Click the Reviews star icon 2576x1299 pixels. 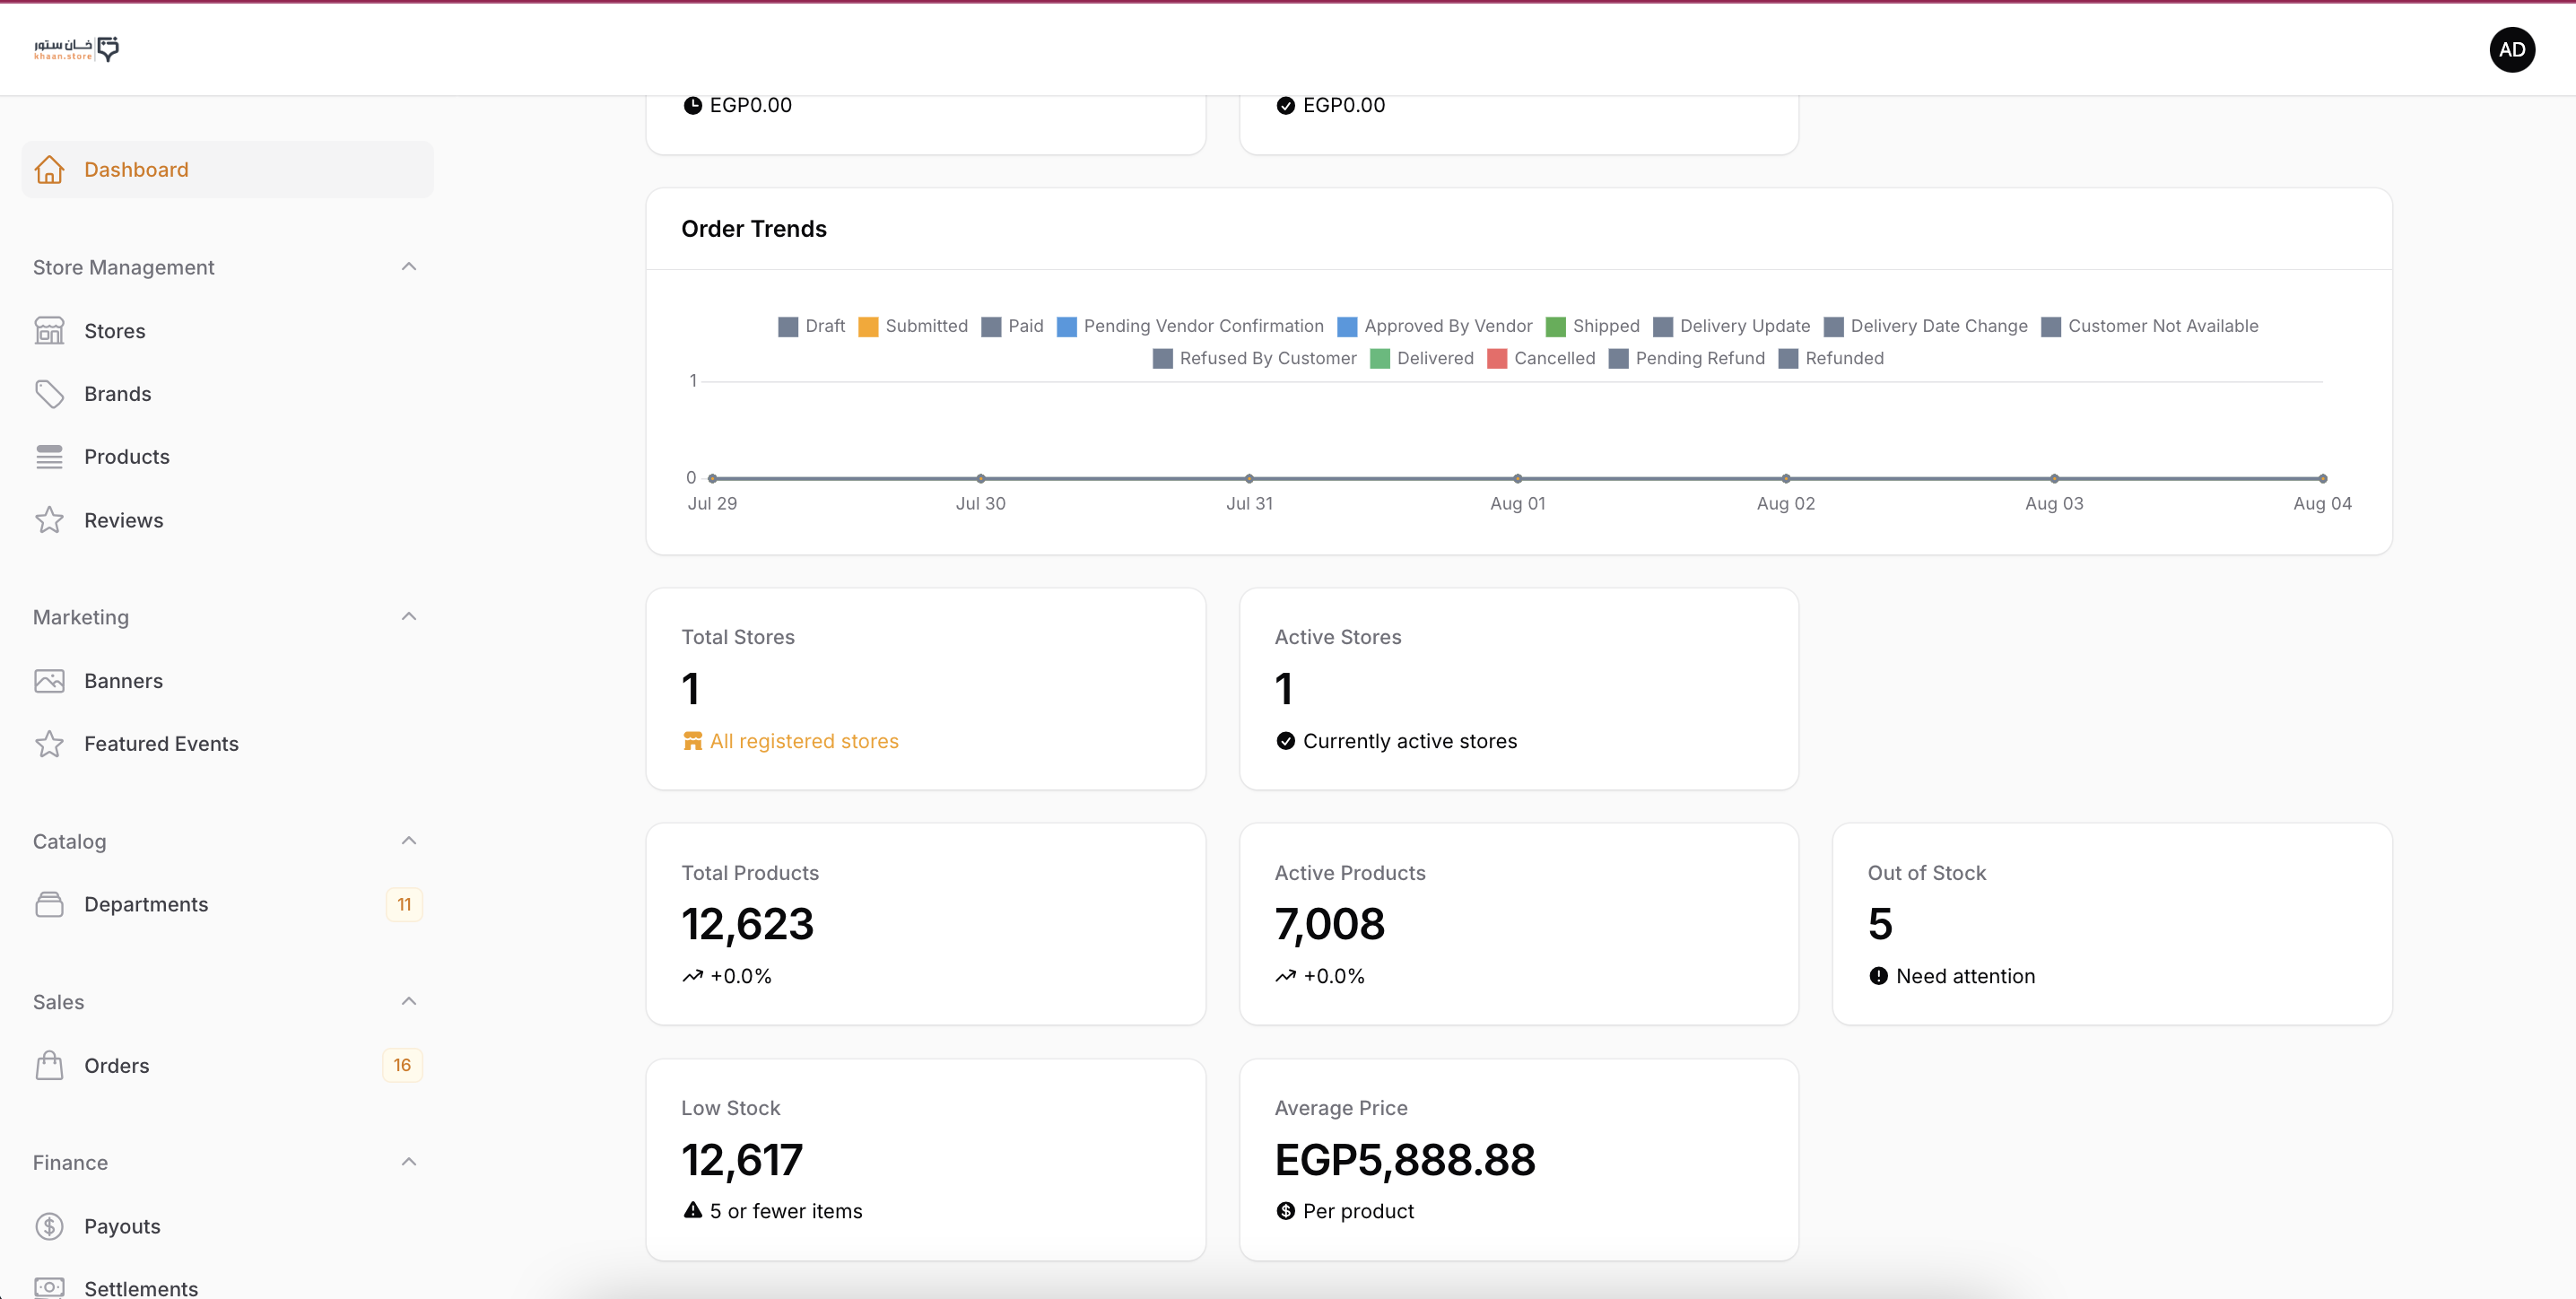tap(49, 520)
